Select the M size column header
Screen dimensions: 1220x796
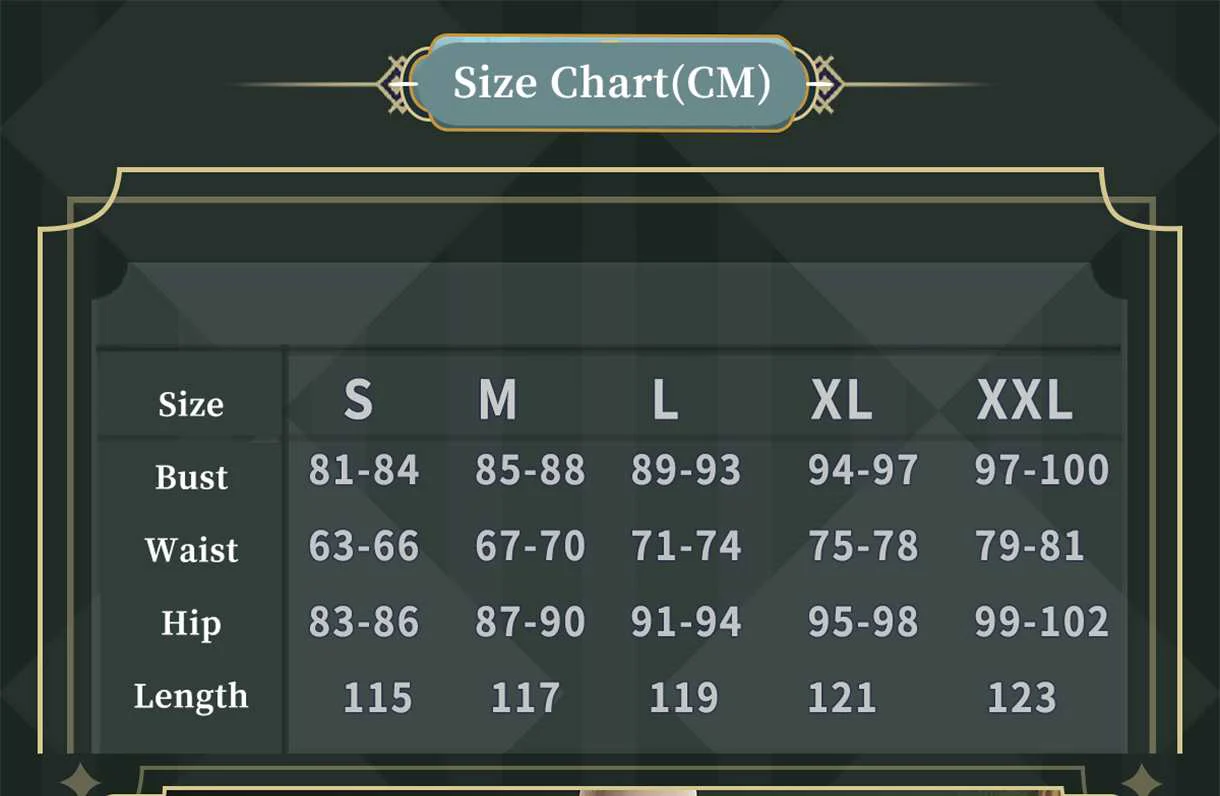coord(497,400)
